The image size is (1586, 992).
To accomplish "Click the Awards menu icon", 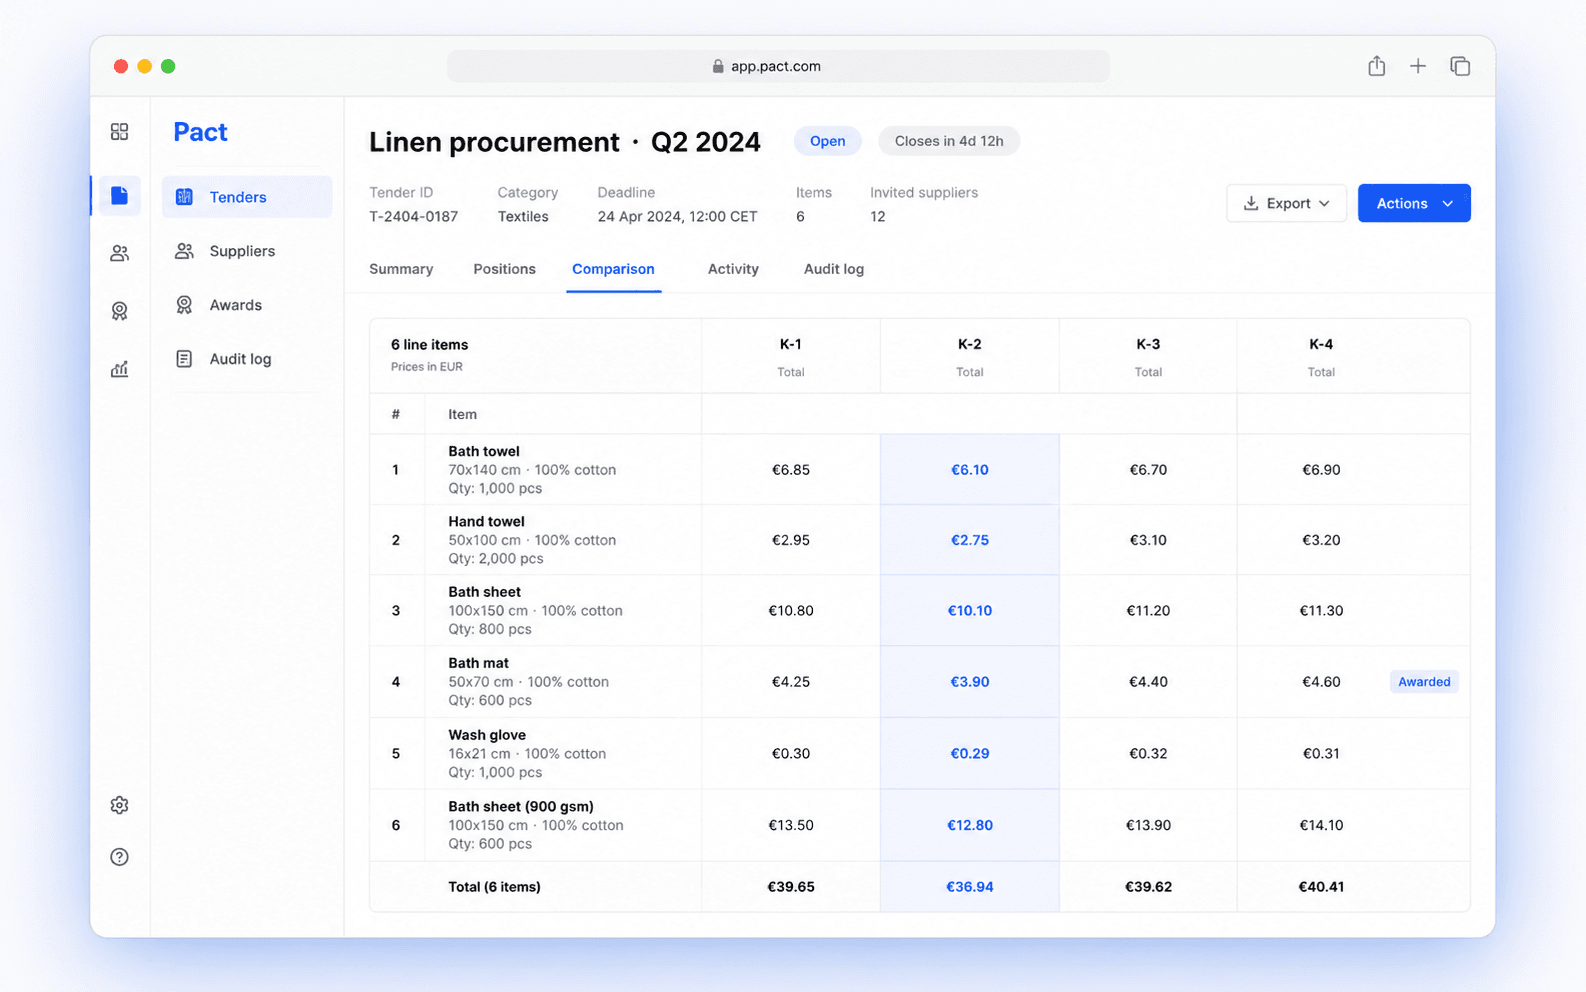I will click(x=184, y=305).
